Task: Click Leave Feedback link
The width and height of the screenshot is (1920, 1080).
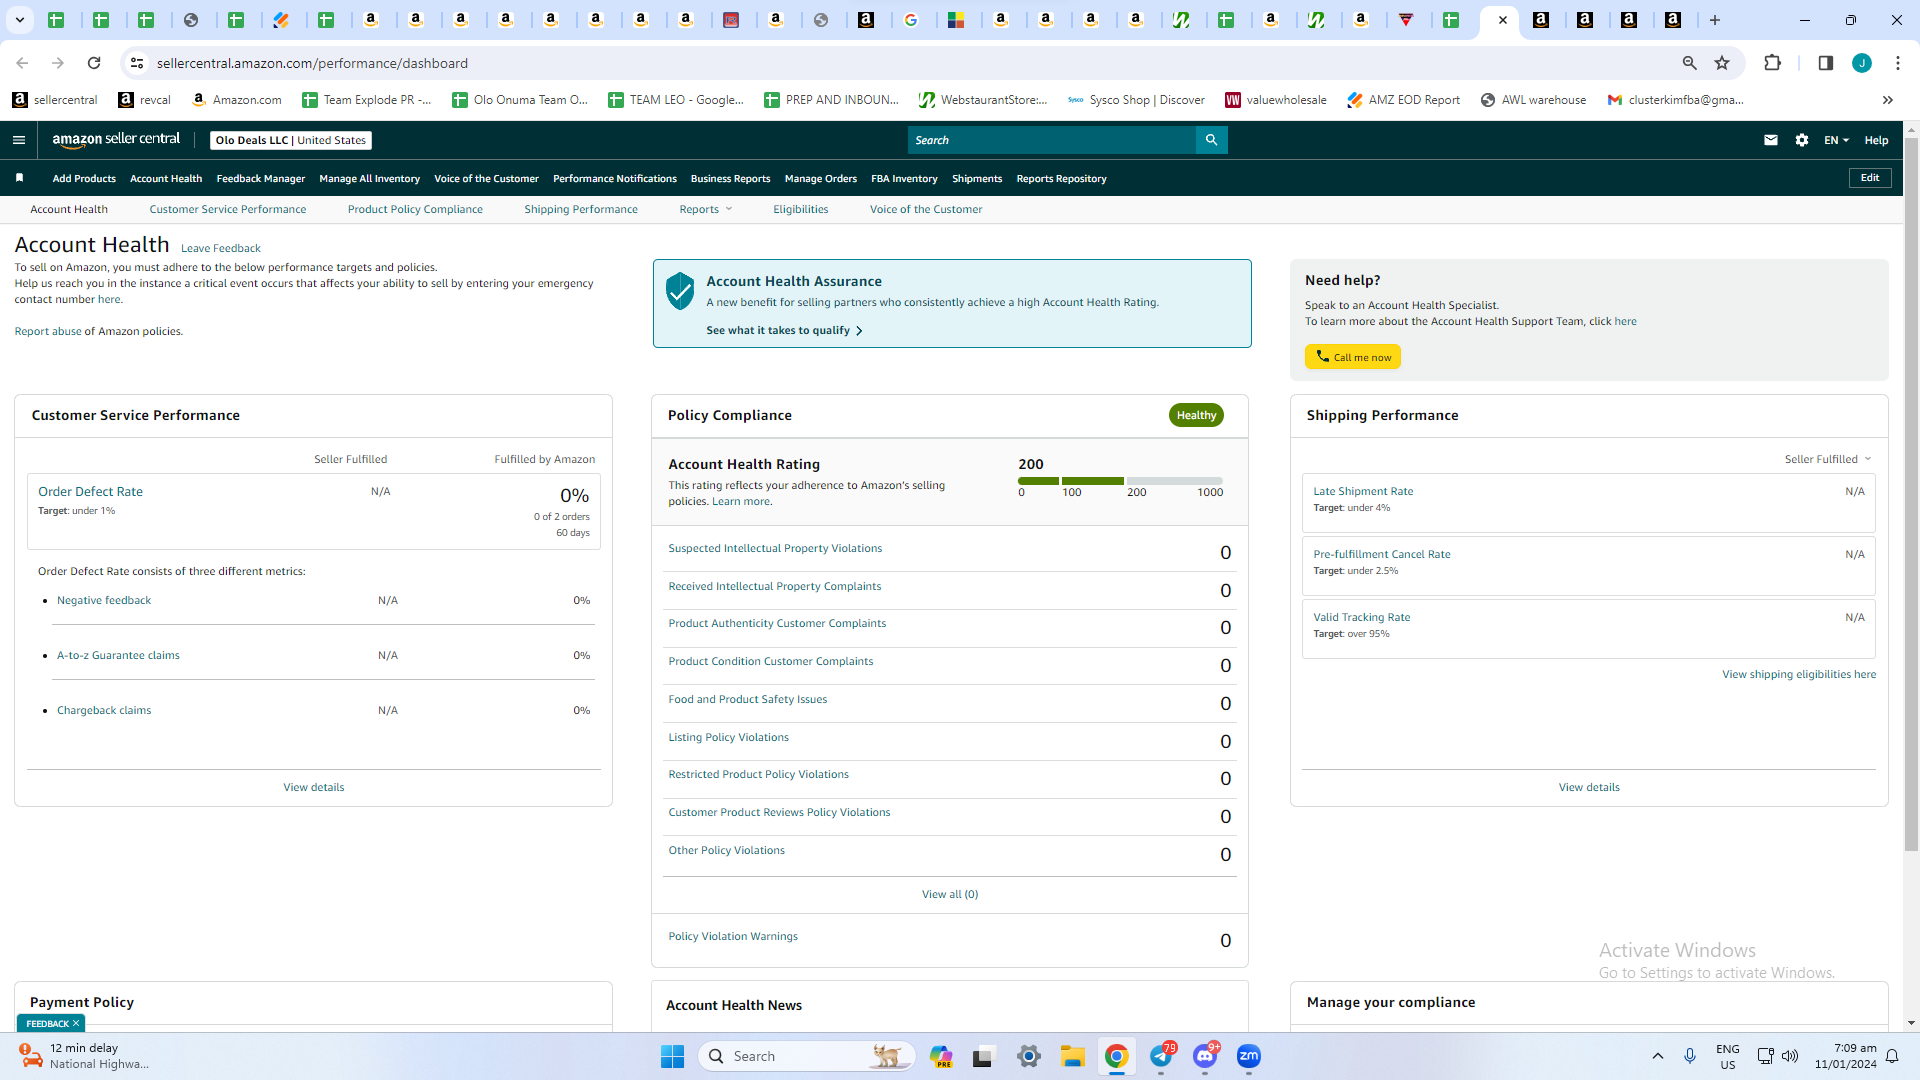Action: (220, 248)
